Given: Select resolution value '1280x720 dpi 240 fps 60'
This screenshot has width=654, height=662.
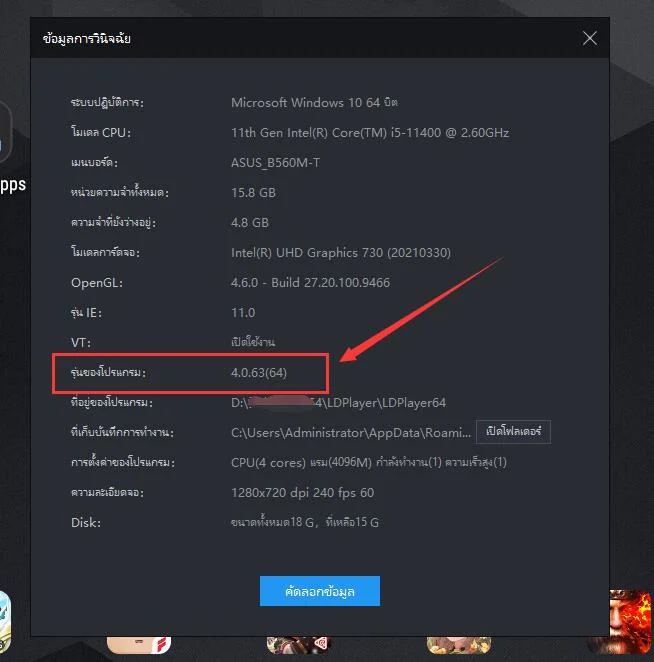Looking at the screenshot, I should (x=302, y=493).
